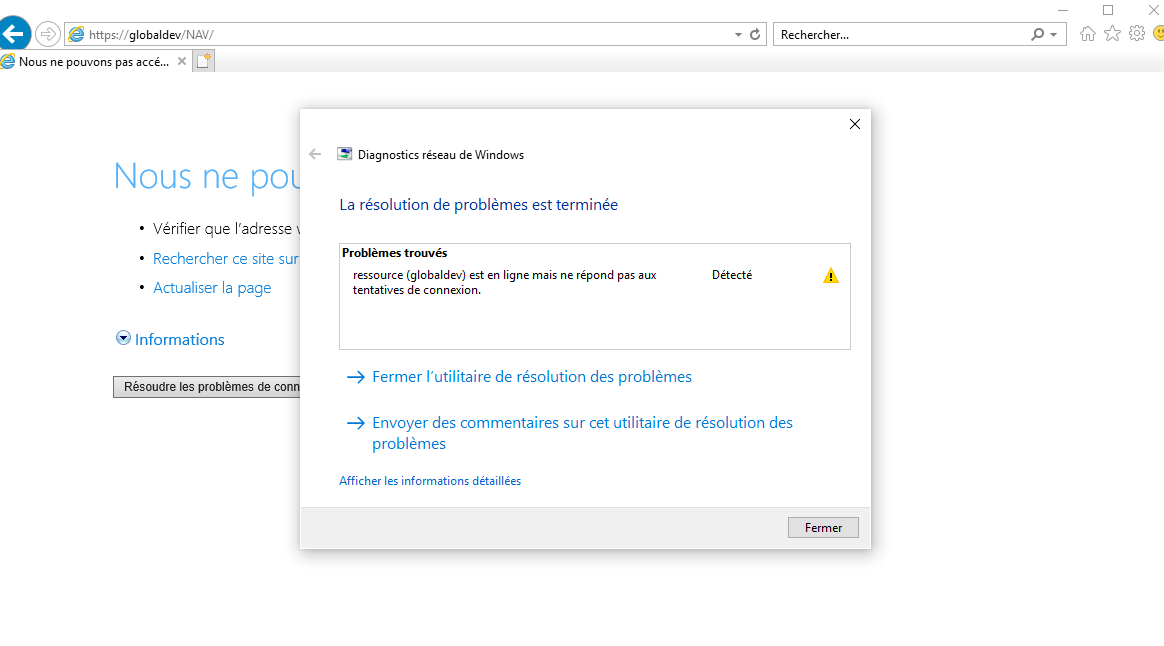Open the address bar autocomplete dropdown arrow

(738, 35)
